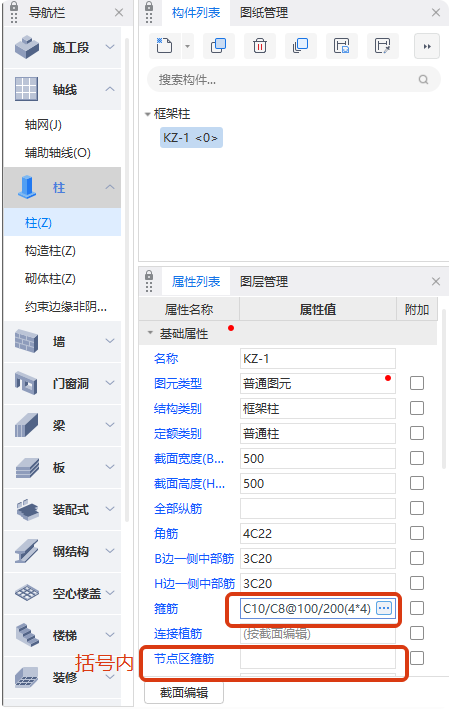
Task: Click the 轴线 grid icon
Action: [x=27, y=89]
